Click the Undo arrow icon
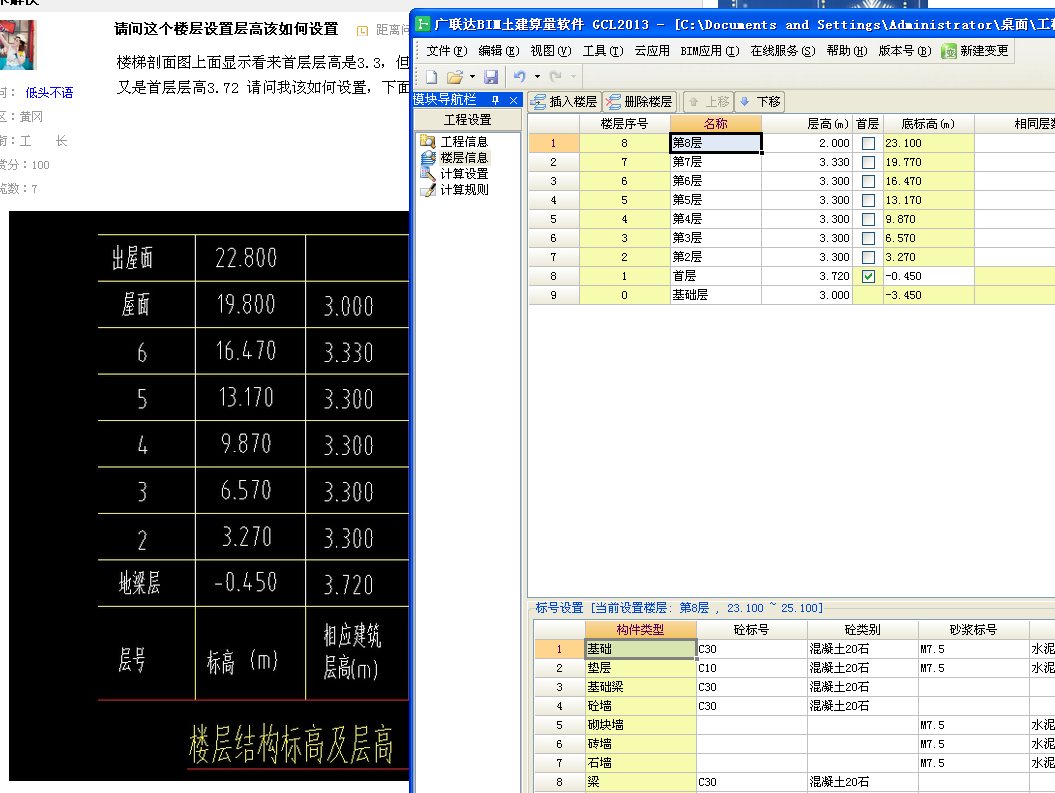This screenshot has height=793, width=1055. (519, 77)
